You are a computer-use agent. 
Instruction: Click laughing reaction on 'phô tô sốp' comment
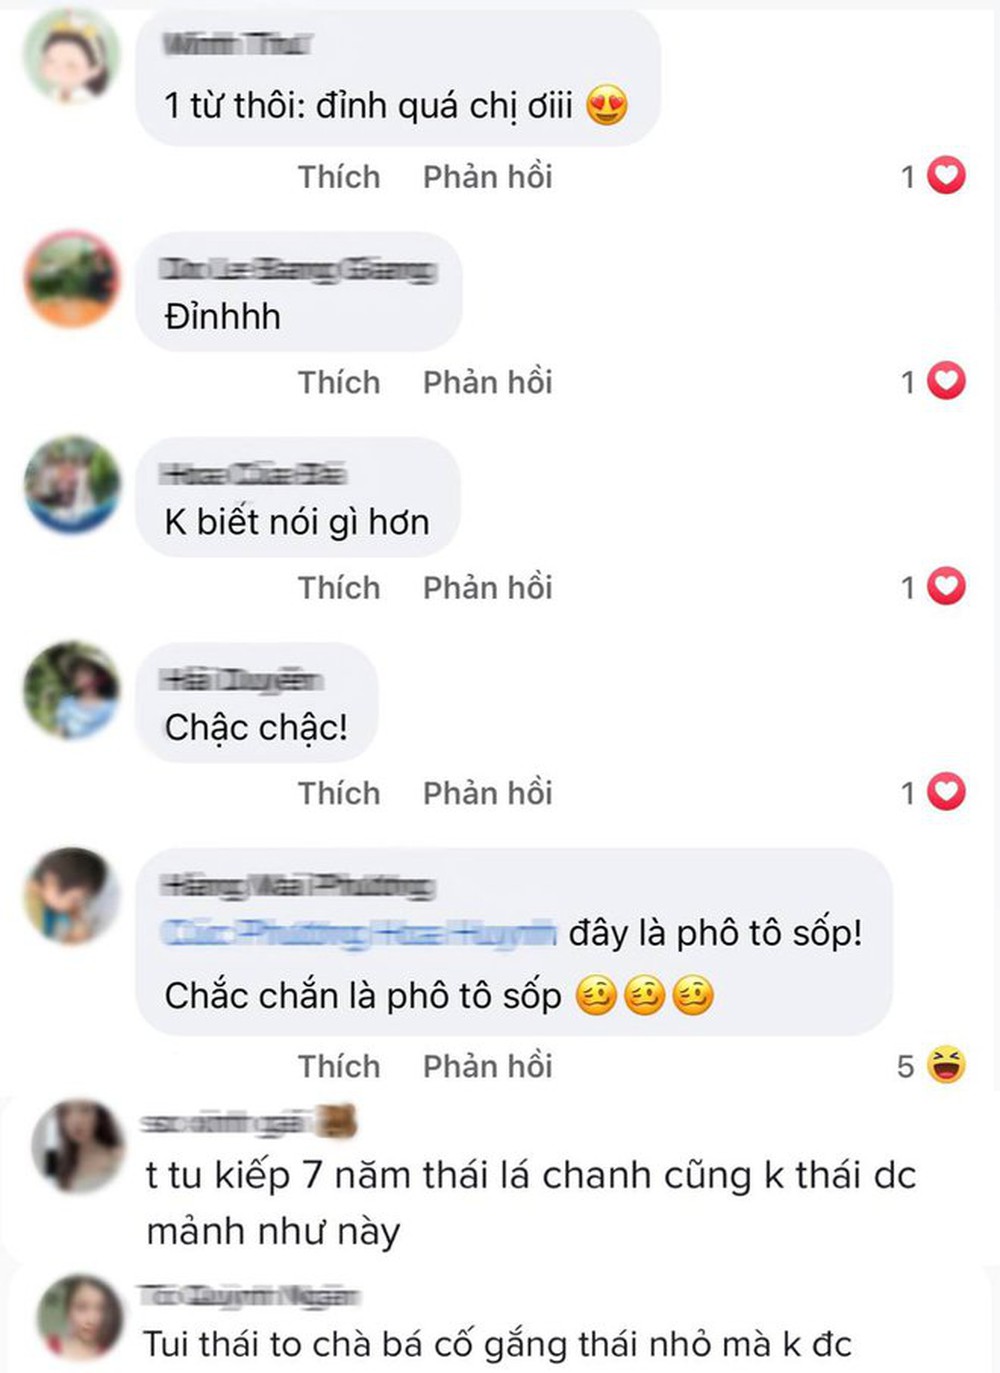click(945, 1065)
